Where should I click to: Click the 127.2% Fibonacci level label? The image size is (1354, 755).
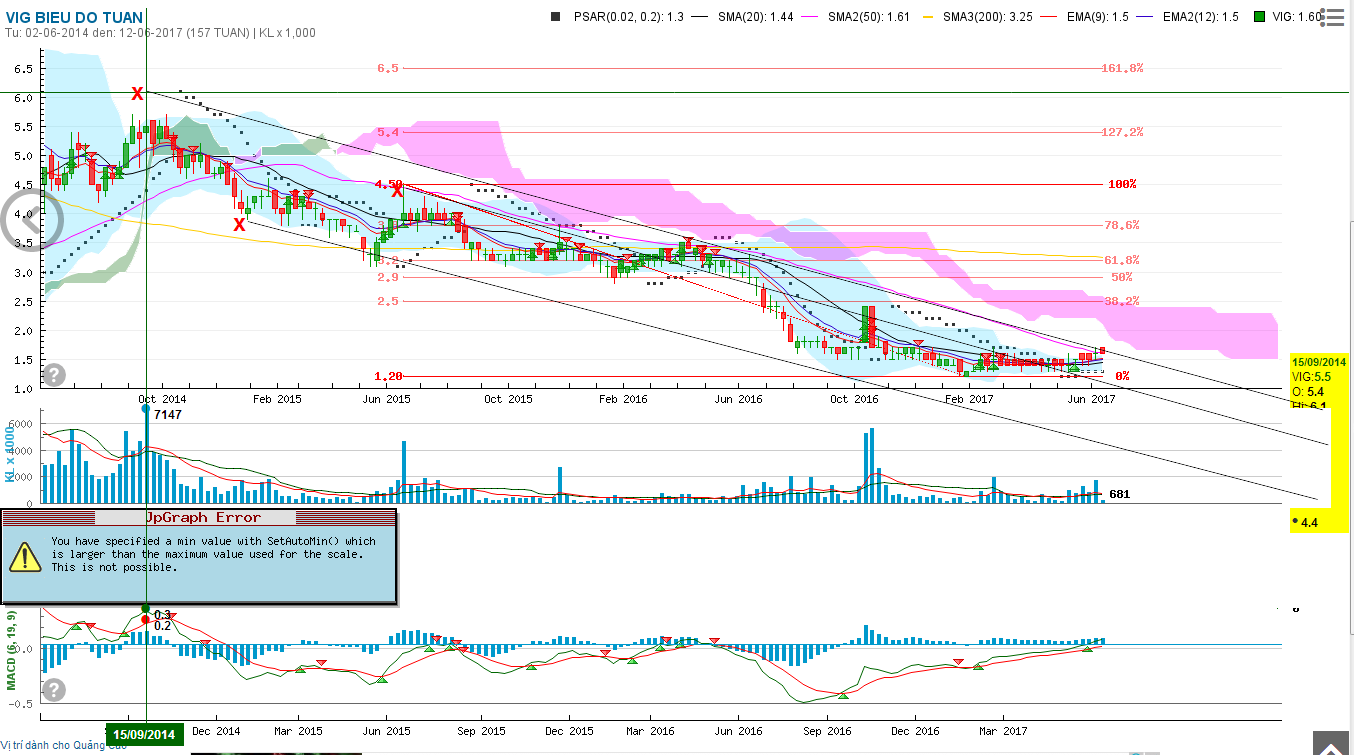(1122, 132)
